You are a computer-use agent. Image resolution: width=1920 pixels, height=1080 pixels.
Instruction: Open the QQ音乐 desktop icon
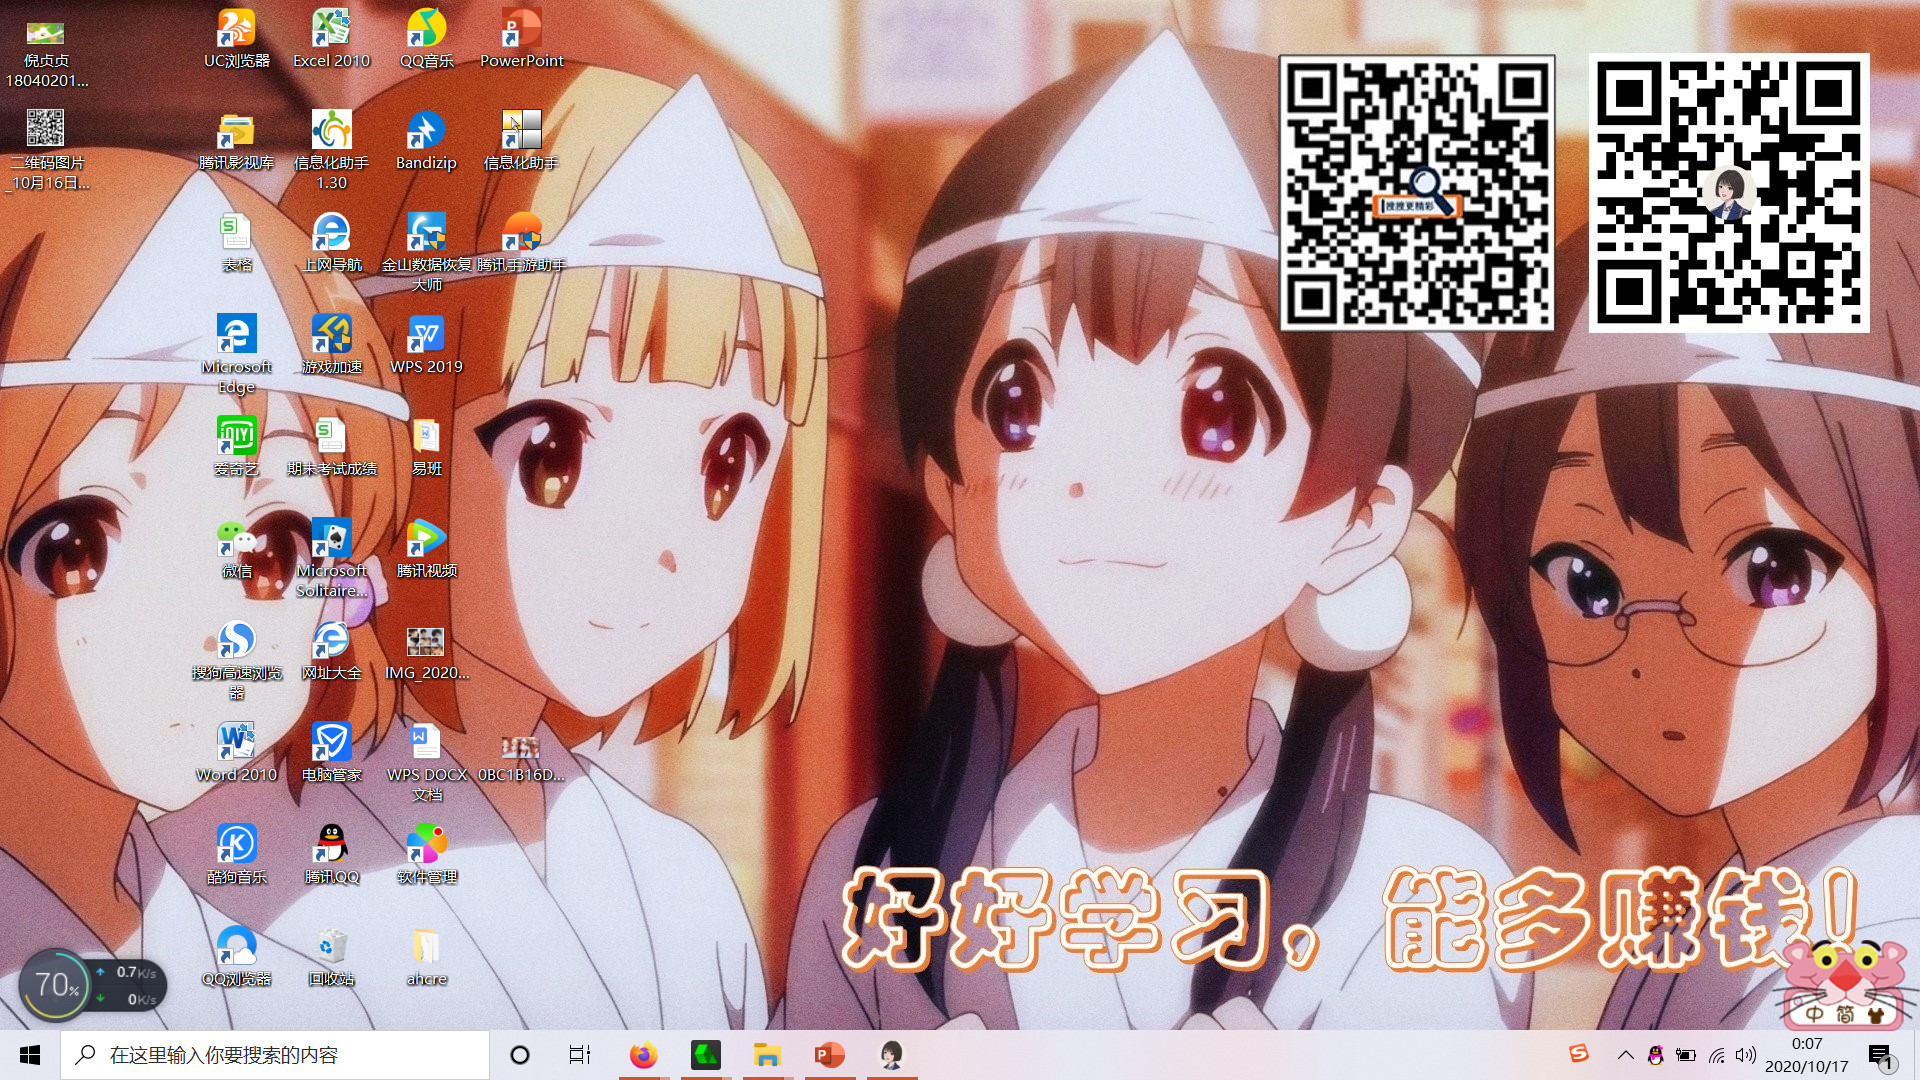[x=427, y=38]
